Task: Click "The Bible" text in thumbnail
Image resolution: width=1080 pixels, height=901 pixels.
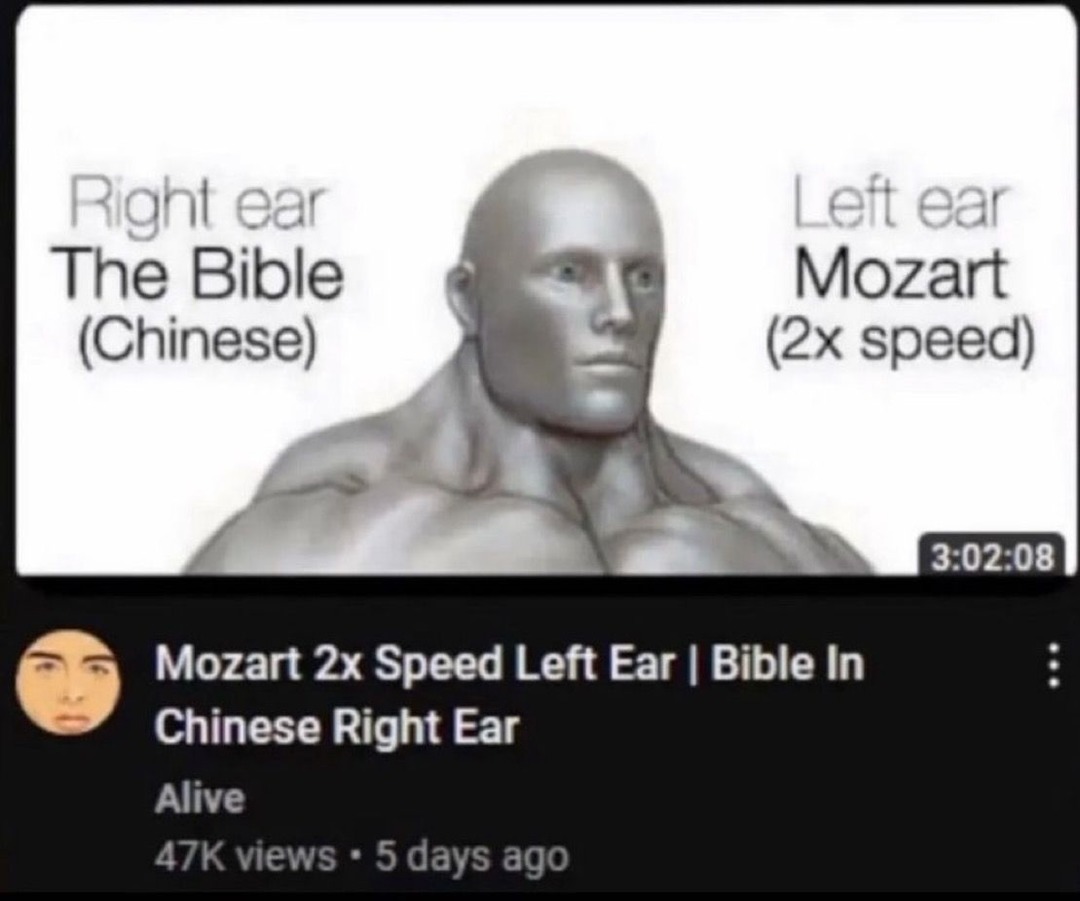Action: point(198,274)
